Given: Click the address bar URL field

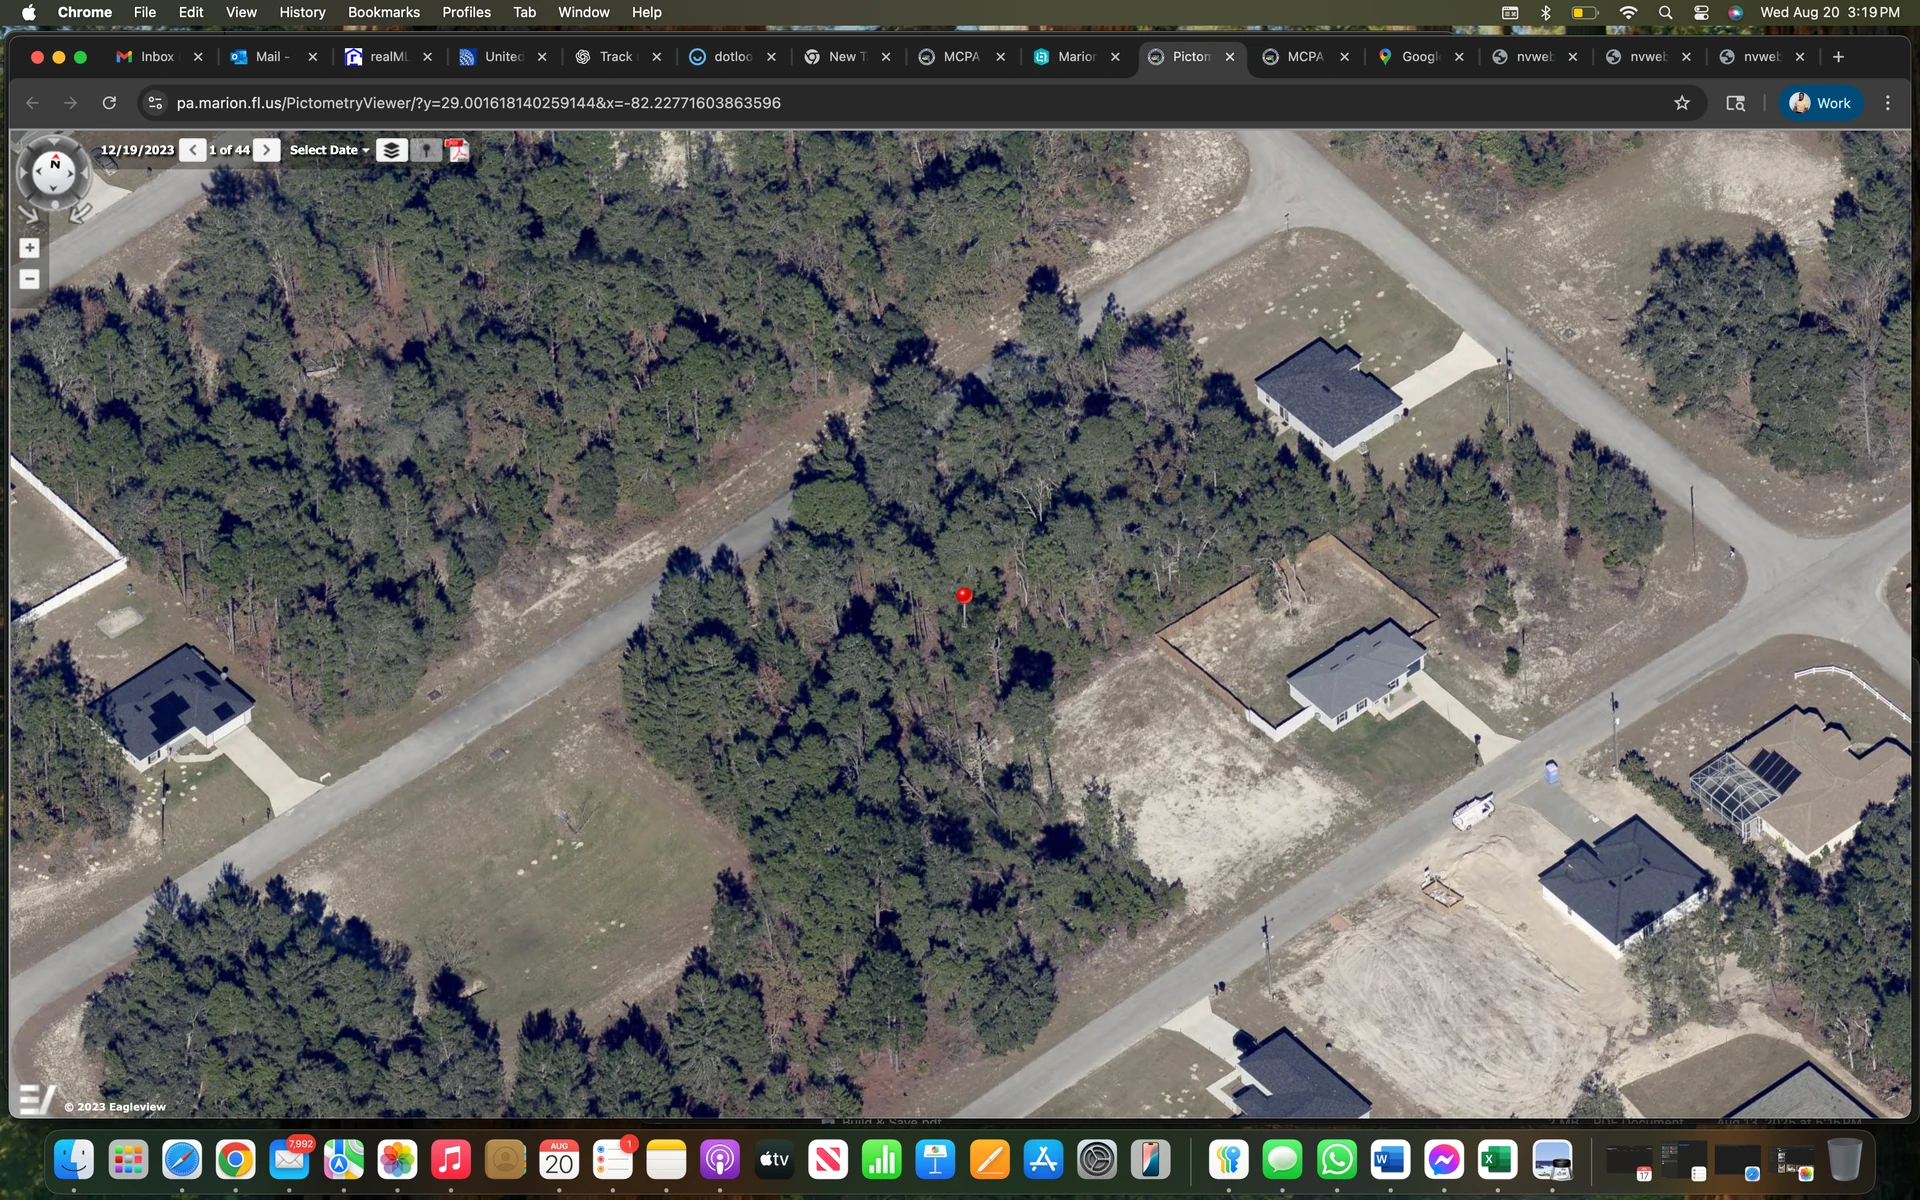Looking at the screenshot, I should point(478,102).
